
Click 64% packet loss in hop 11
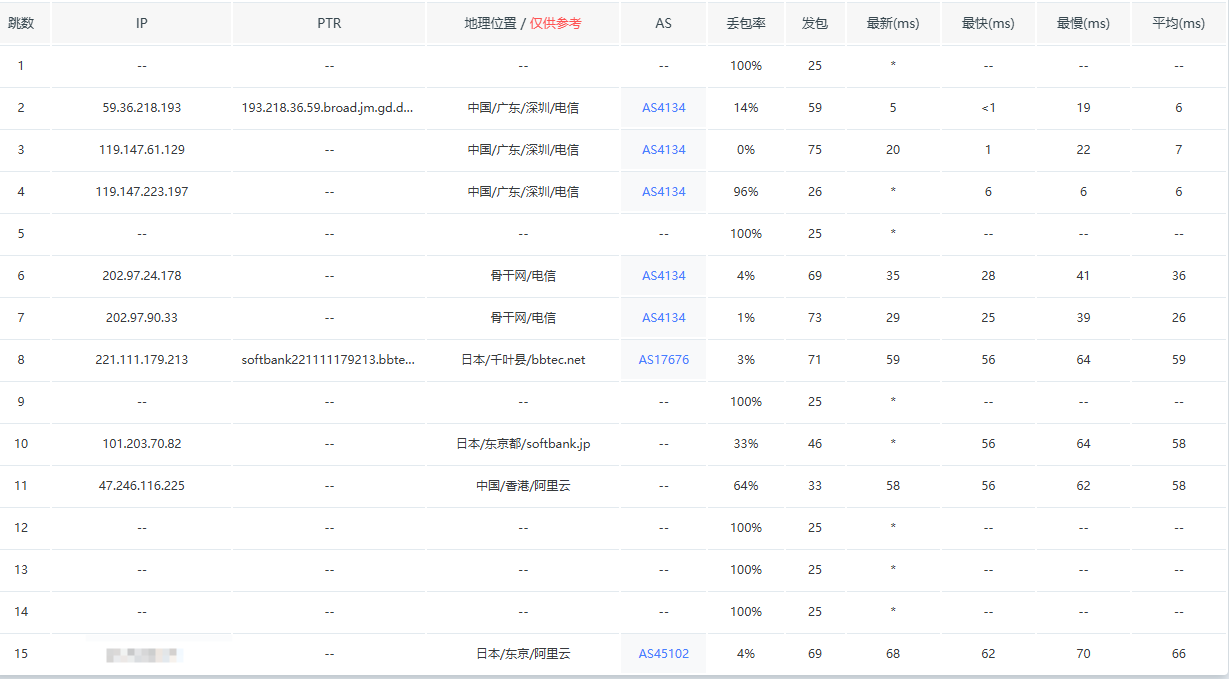pyautogui.click(x=746, y=486)
